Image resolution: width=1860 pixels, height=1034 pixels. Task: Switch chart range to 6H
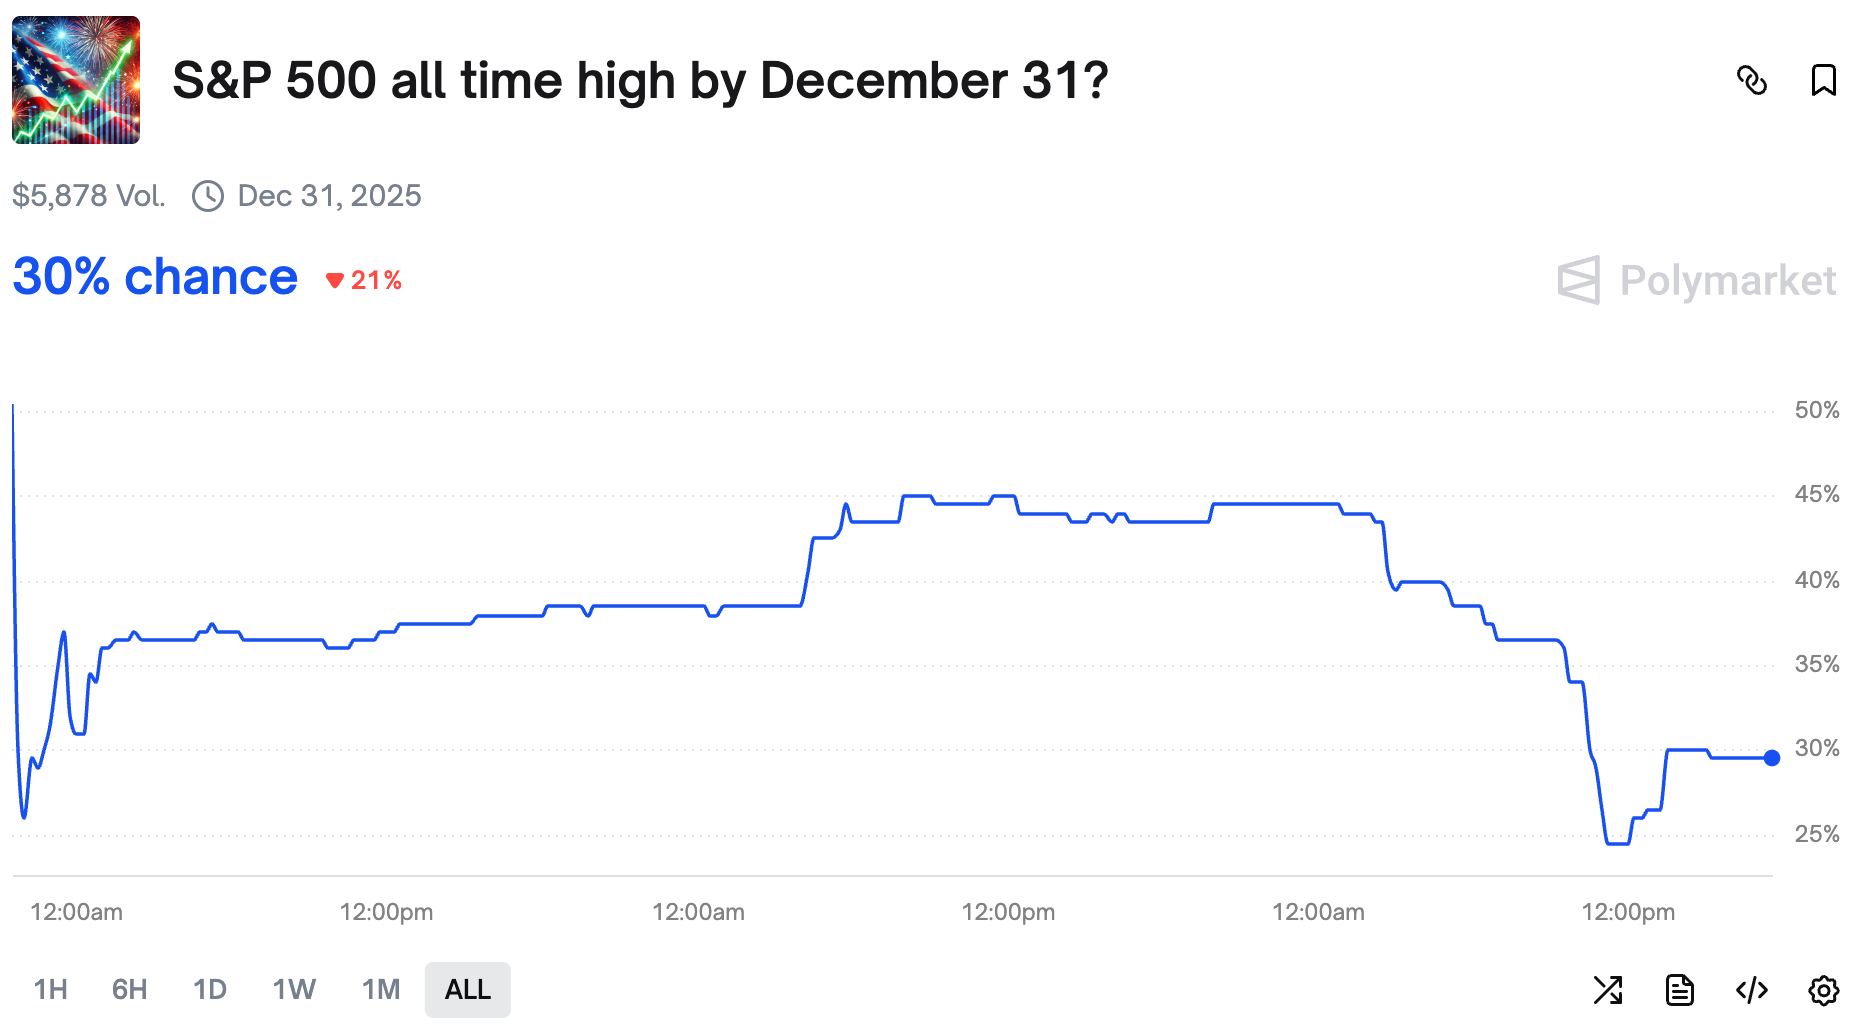tap(129, 990)
